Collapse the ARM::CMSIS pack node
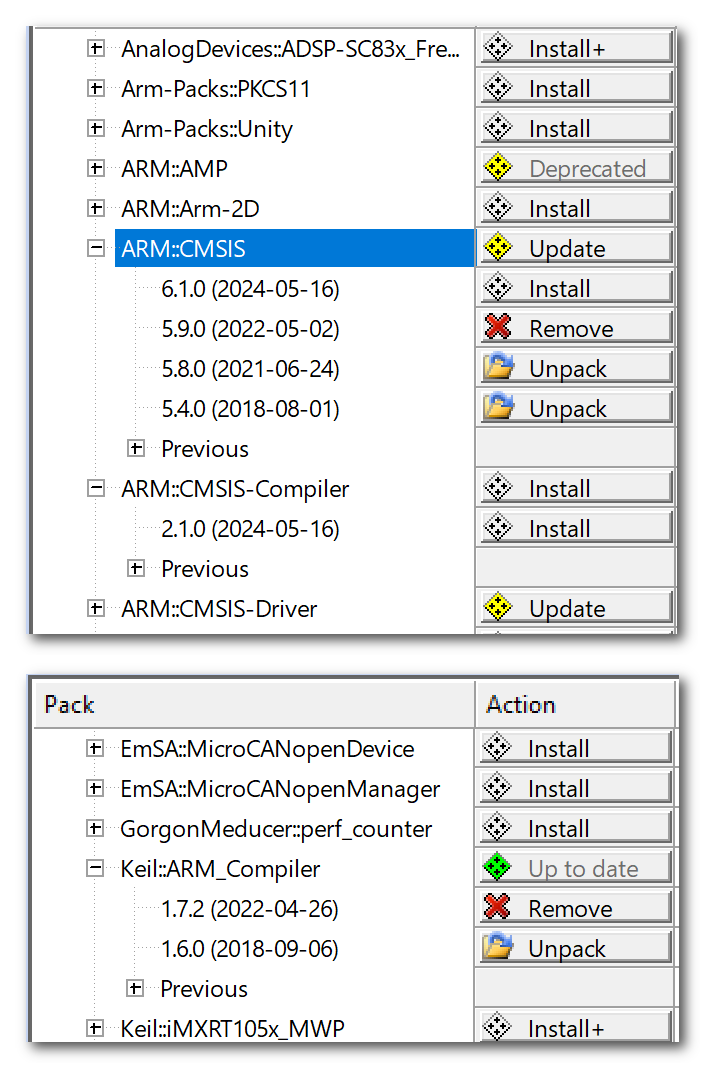This screenshot has width=705, height=1068. coord(96,249)
